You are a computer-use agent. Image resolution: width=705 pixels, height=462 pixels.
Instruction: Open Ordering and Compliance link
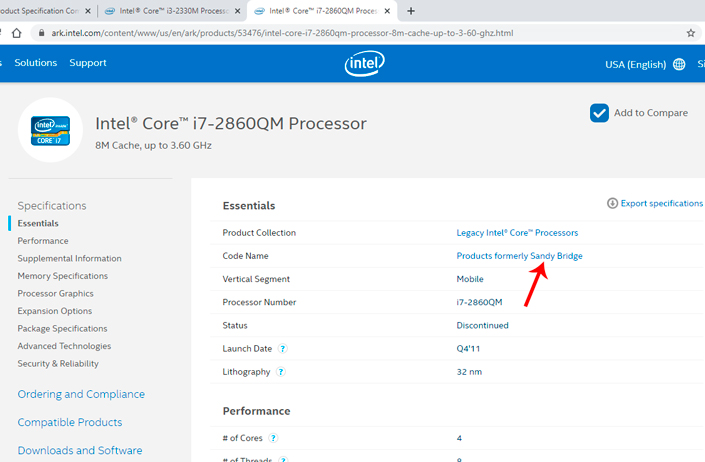(x=81, y=394)
